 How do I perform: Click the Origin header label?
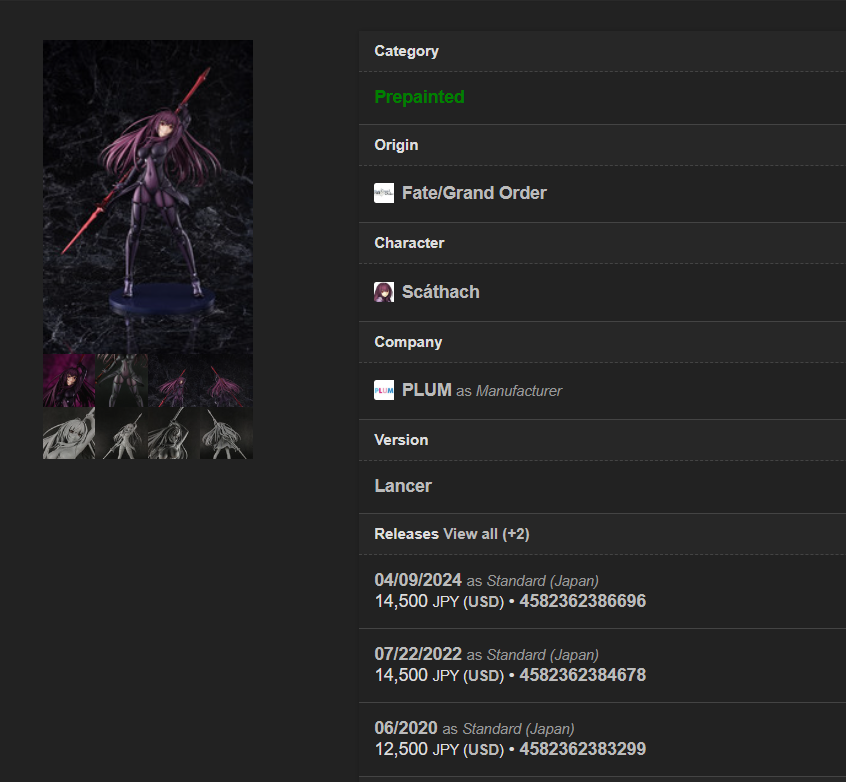396,145
